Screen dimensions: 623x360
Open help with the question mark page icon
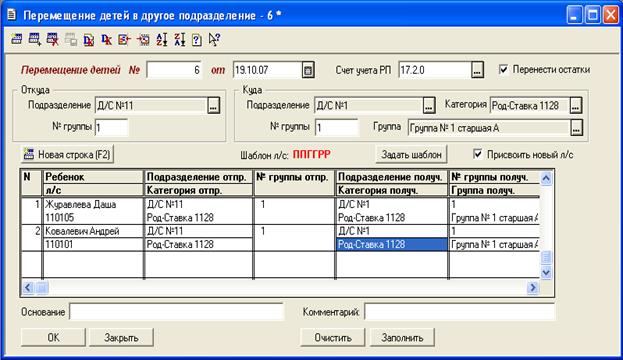(x=197, y=39)
